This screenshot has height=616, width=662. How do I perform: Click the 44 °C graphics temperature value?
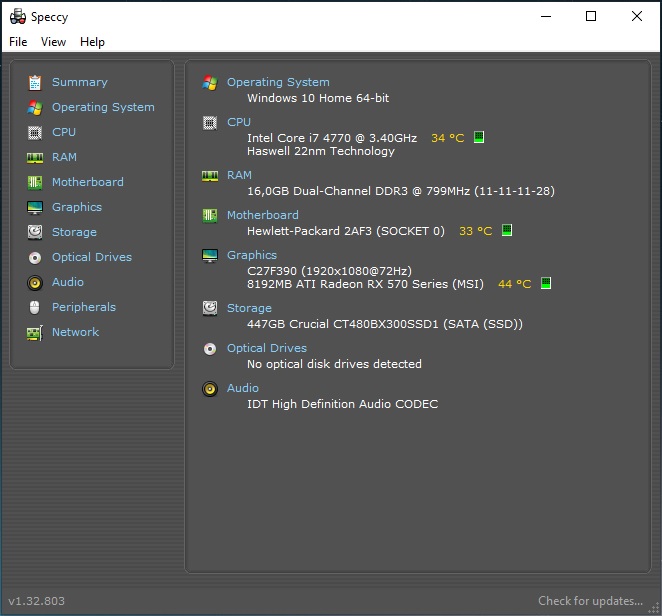(x=515, y=284)
